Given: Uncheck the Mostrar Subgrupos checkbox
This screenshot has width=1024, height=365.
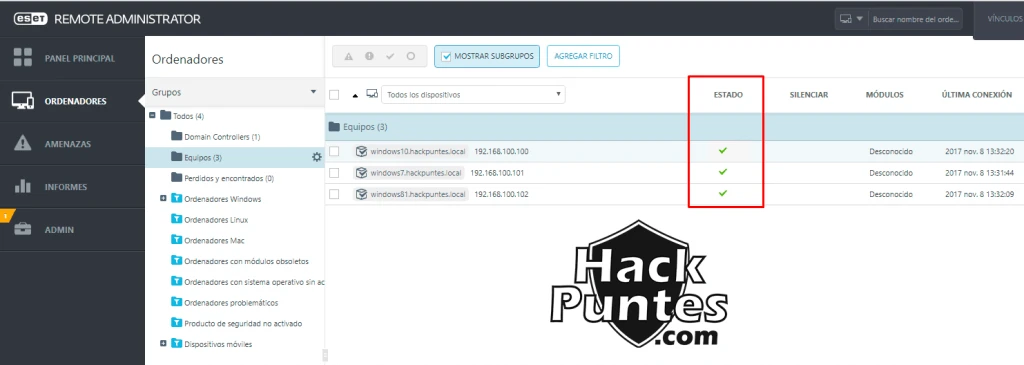Looking at the screenshot, I should 447,57.
